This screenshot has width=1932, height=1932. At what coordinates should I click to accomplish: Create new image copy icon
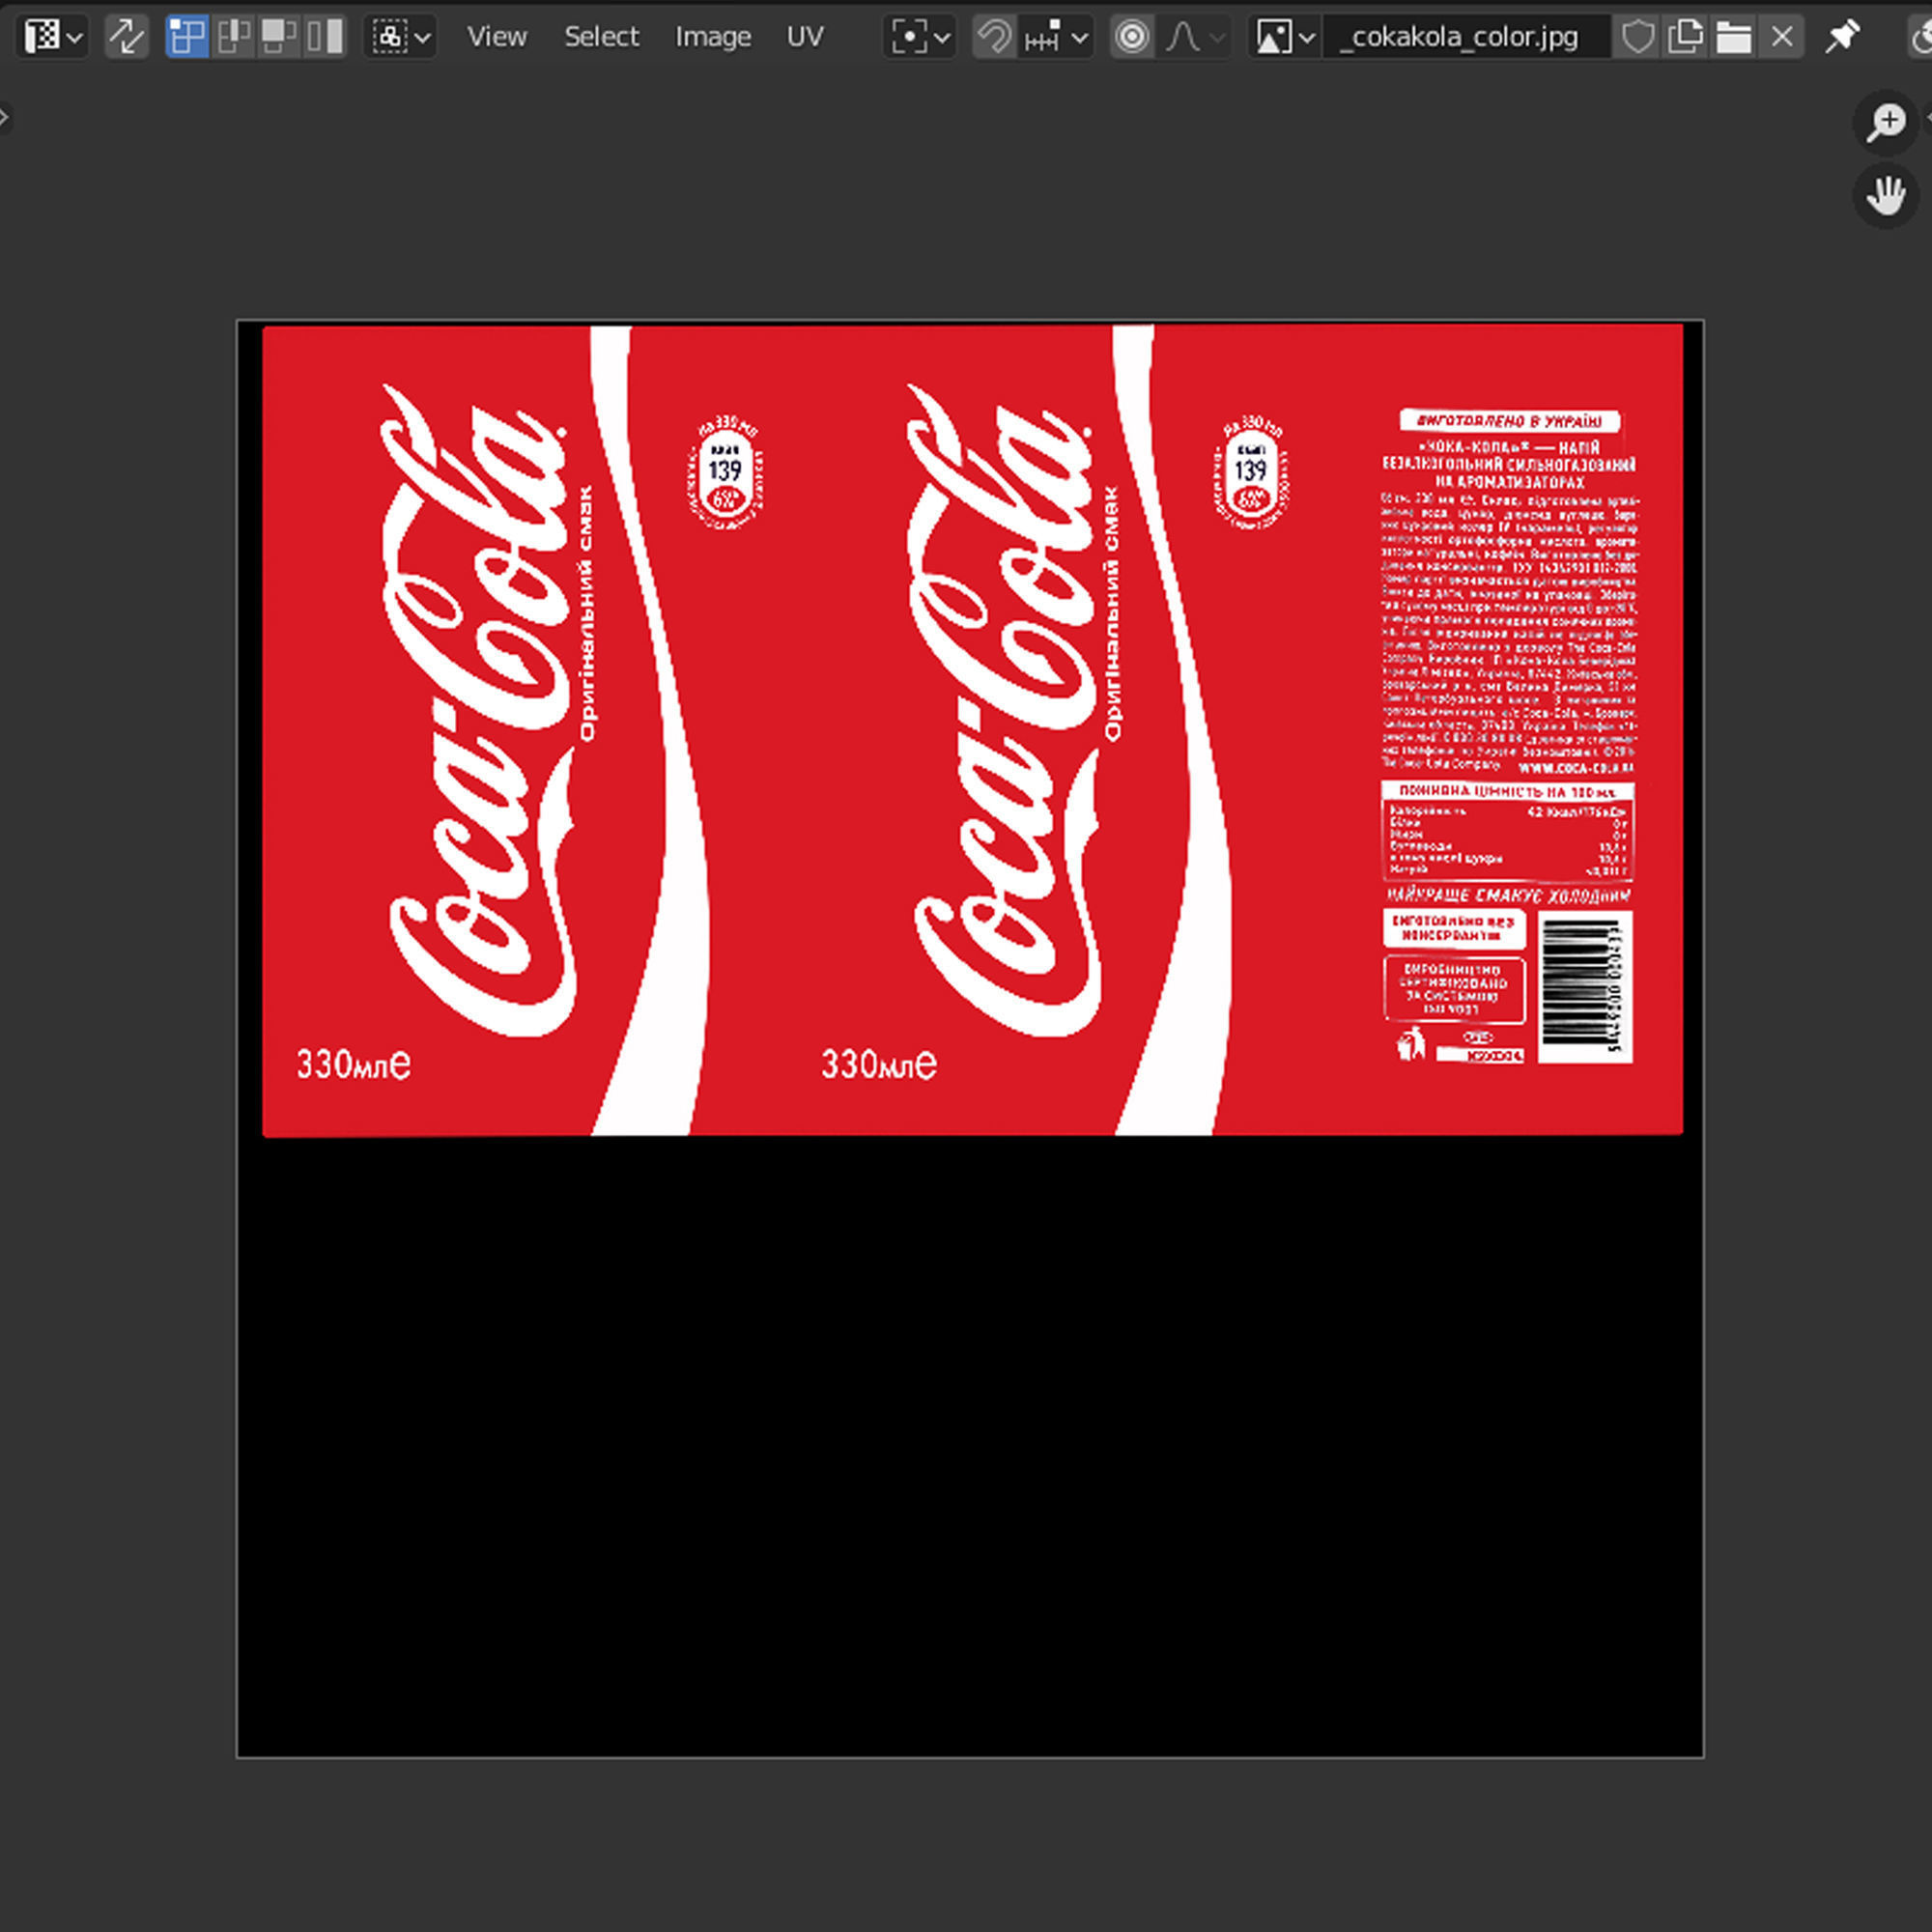coord(1685,37)
